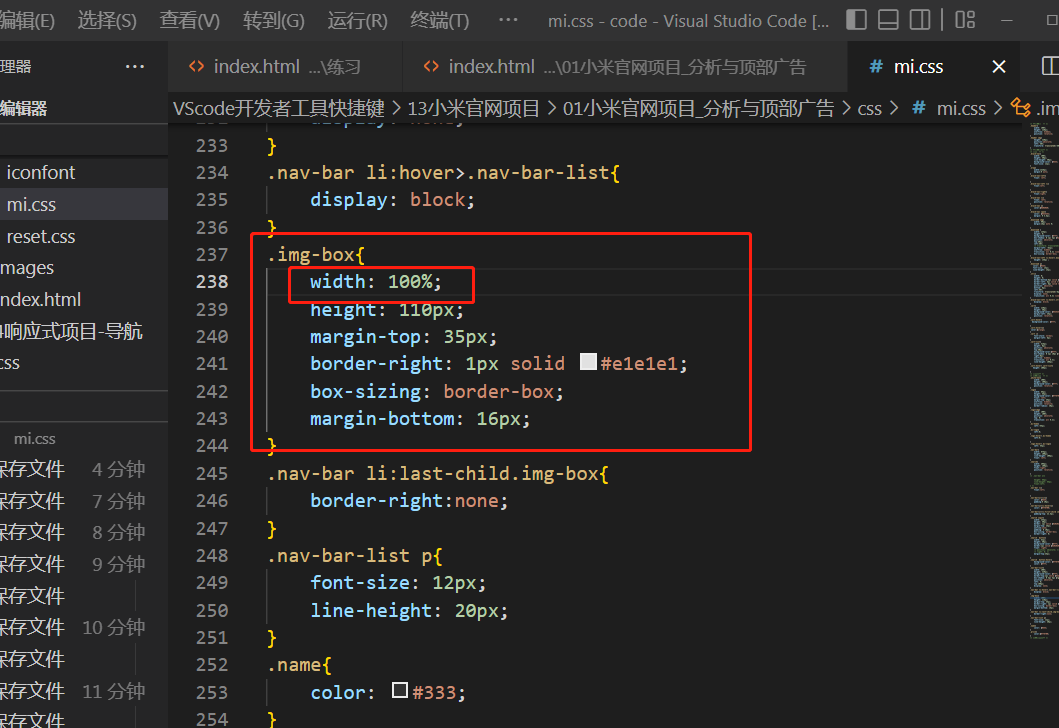
Task: Open mi.css in the explorer tree
Action: click(x=84, y=204)
